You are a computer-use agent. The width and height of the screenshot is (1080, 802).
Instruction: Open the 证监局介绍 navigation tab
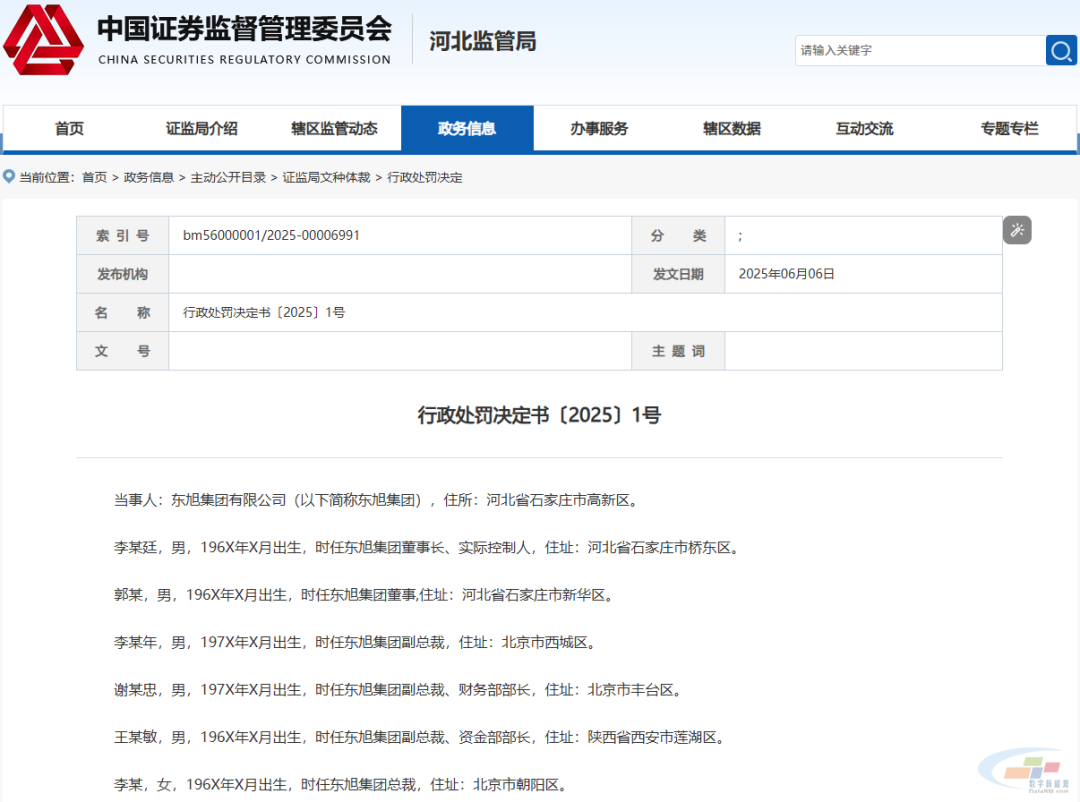(201, 129)
